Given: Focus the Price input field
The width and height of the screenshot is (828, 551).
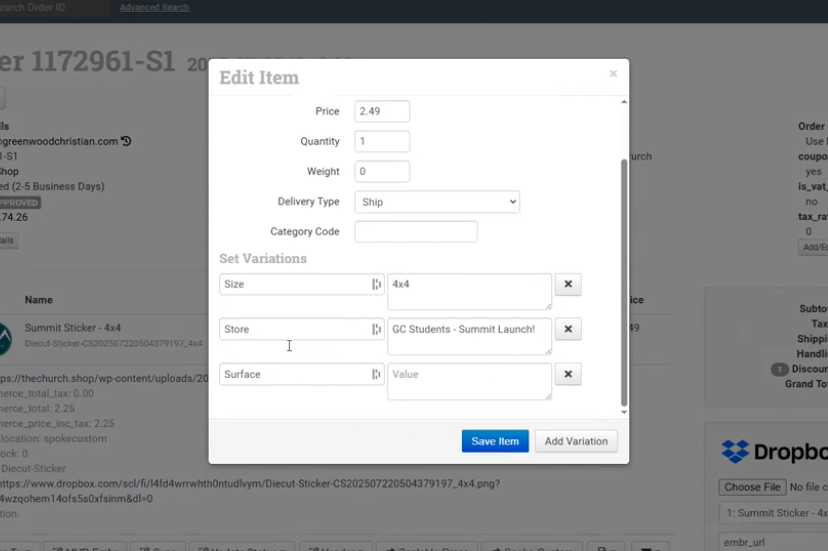Looking at the screenshot, I should tap(382, 111).
